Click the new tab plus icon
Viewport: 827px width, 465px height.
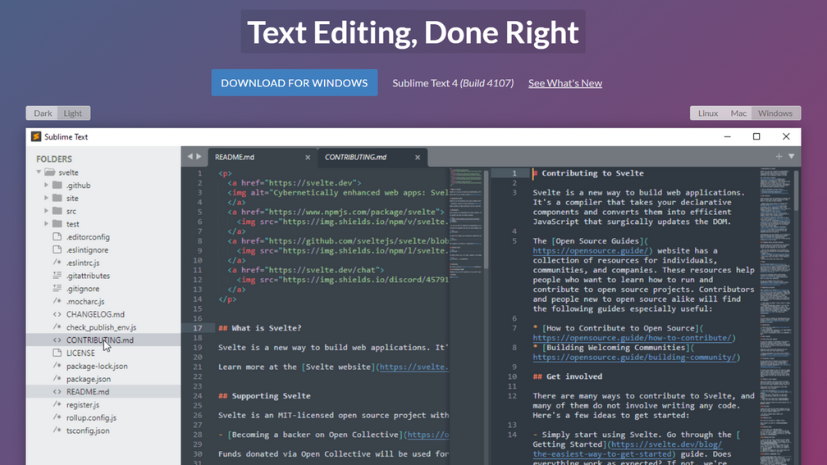coord(779,157)
